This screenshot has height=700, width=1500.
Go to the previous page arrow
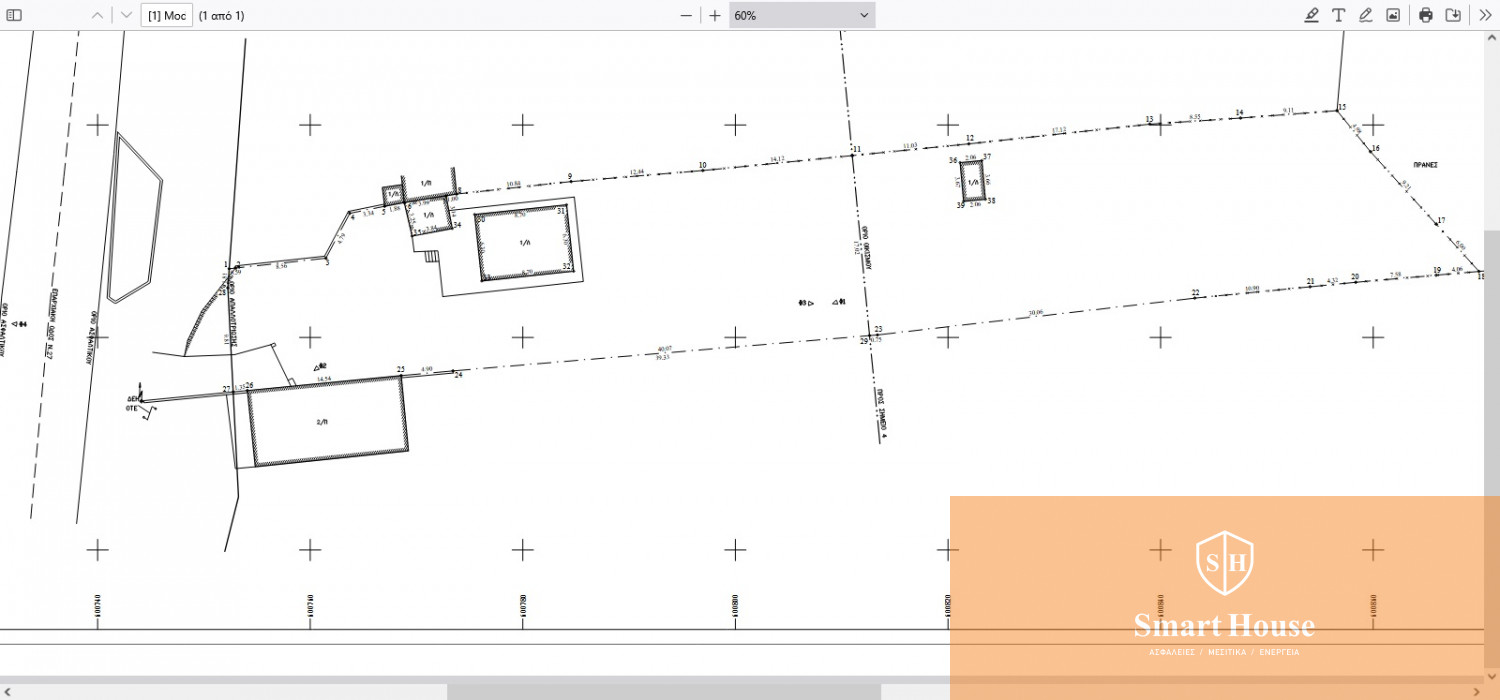coord(97,15)
